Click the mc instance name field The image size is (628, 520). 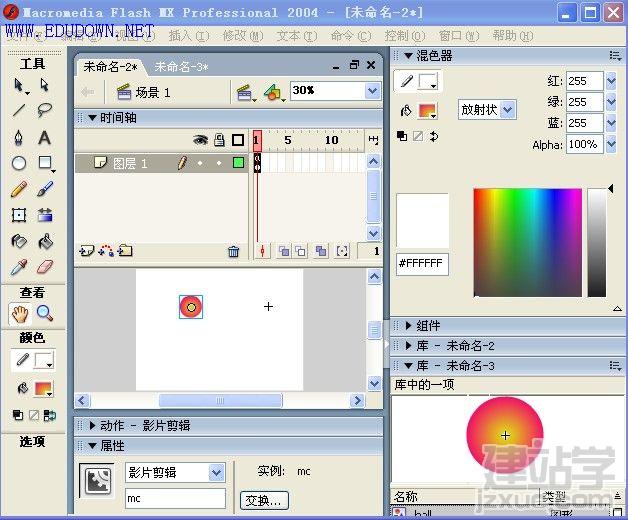[175, 498]
